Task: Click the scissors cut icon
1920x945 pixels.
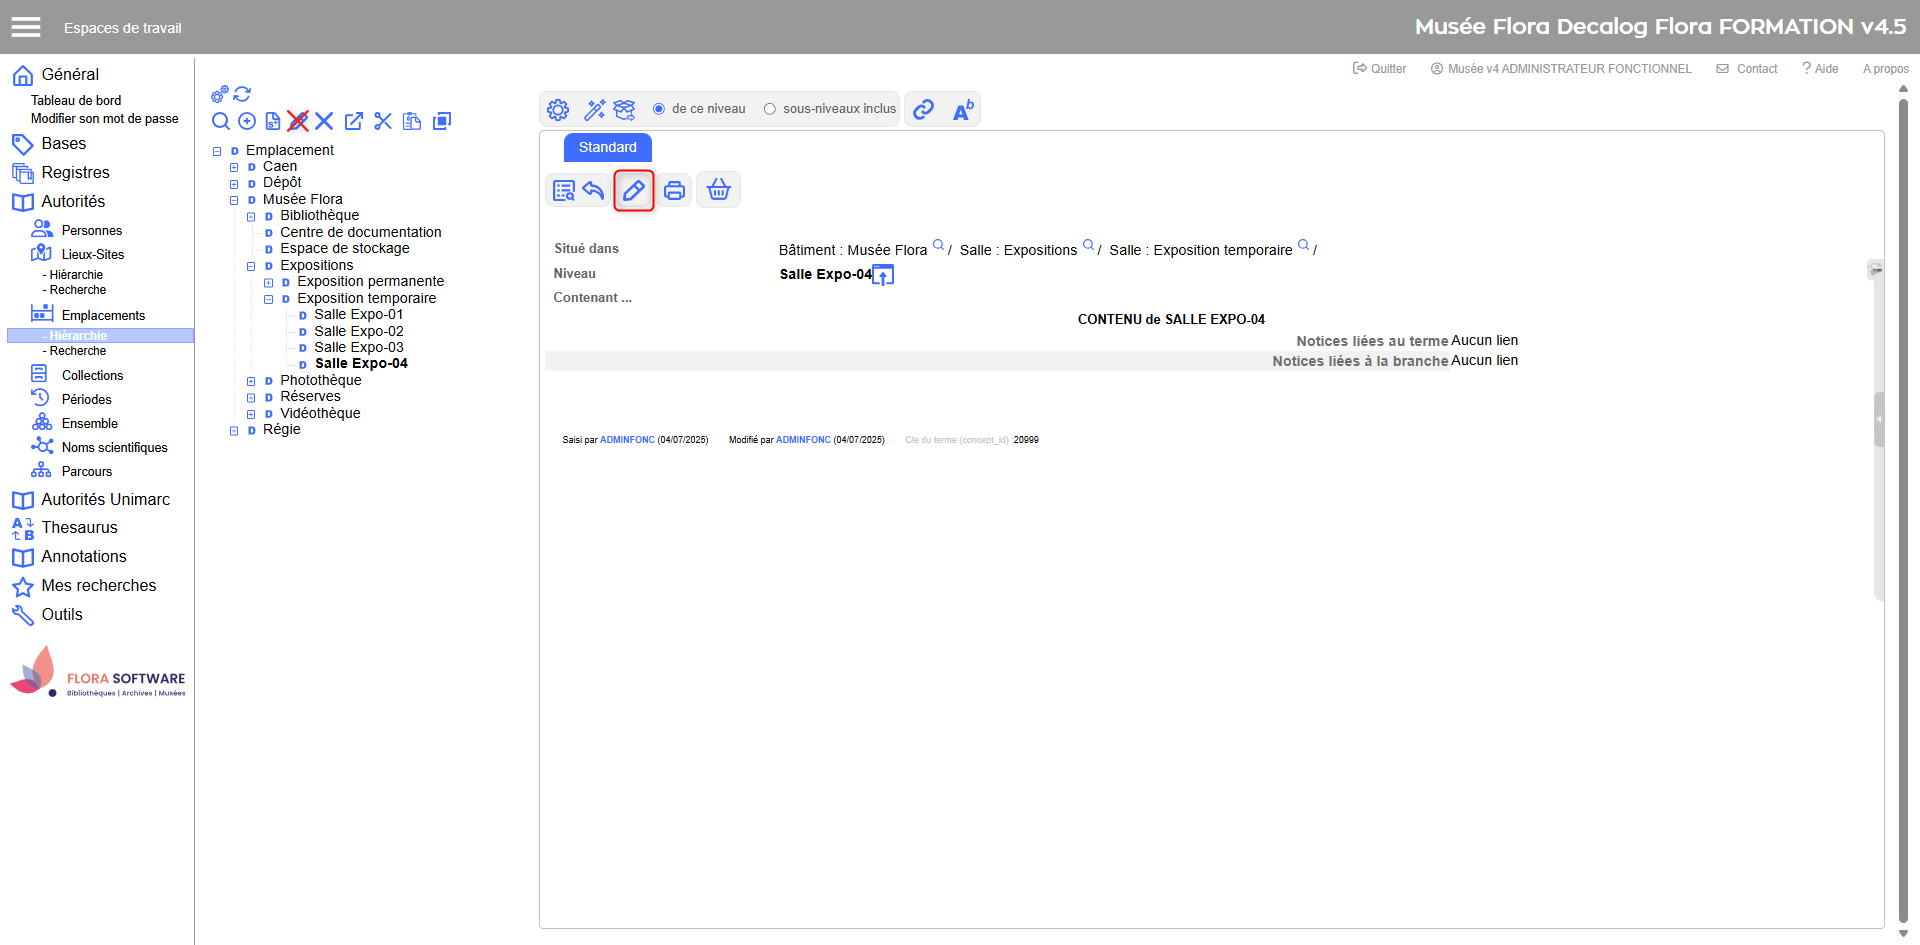Action: (383, 121)
